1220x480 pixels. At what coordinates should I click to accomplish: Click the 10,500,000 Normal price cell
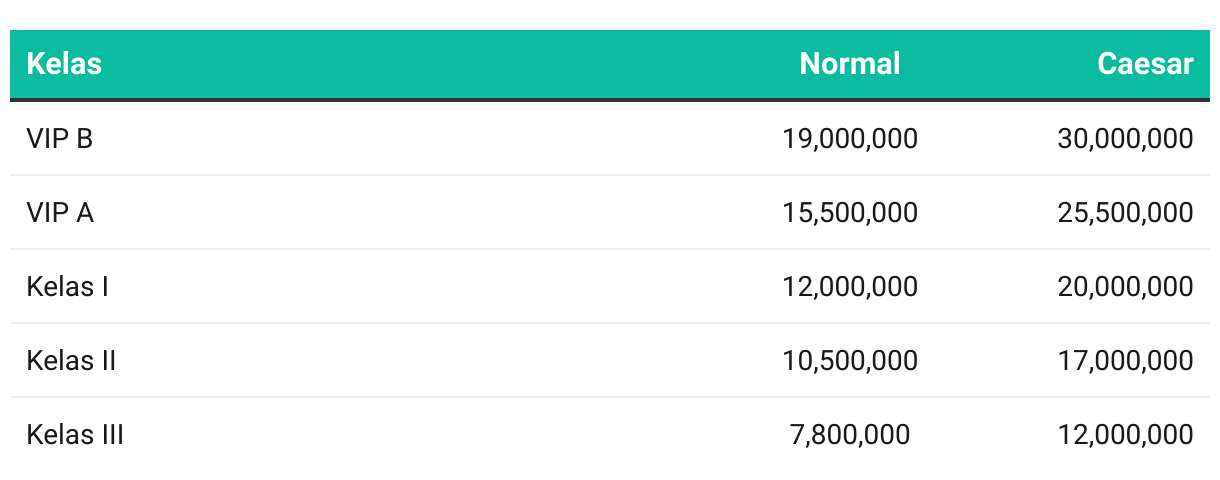850,361
